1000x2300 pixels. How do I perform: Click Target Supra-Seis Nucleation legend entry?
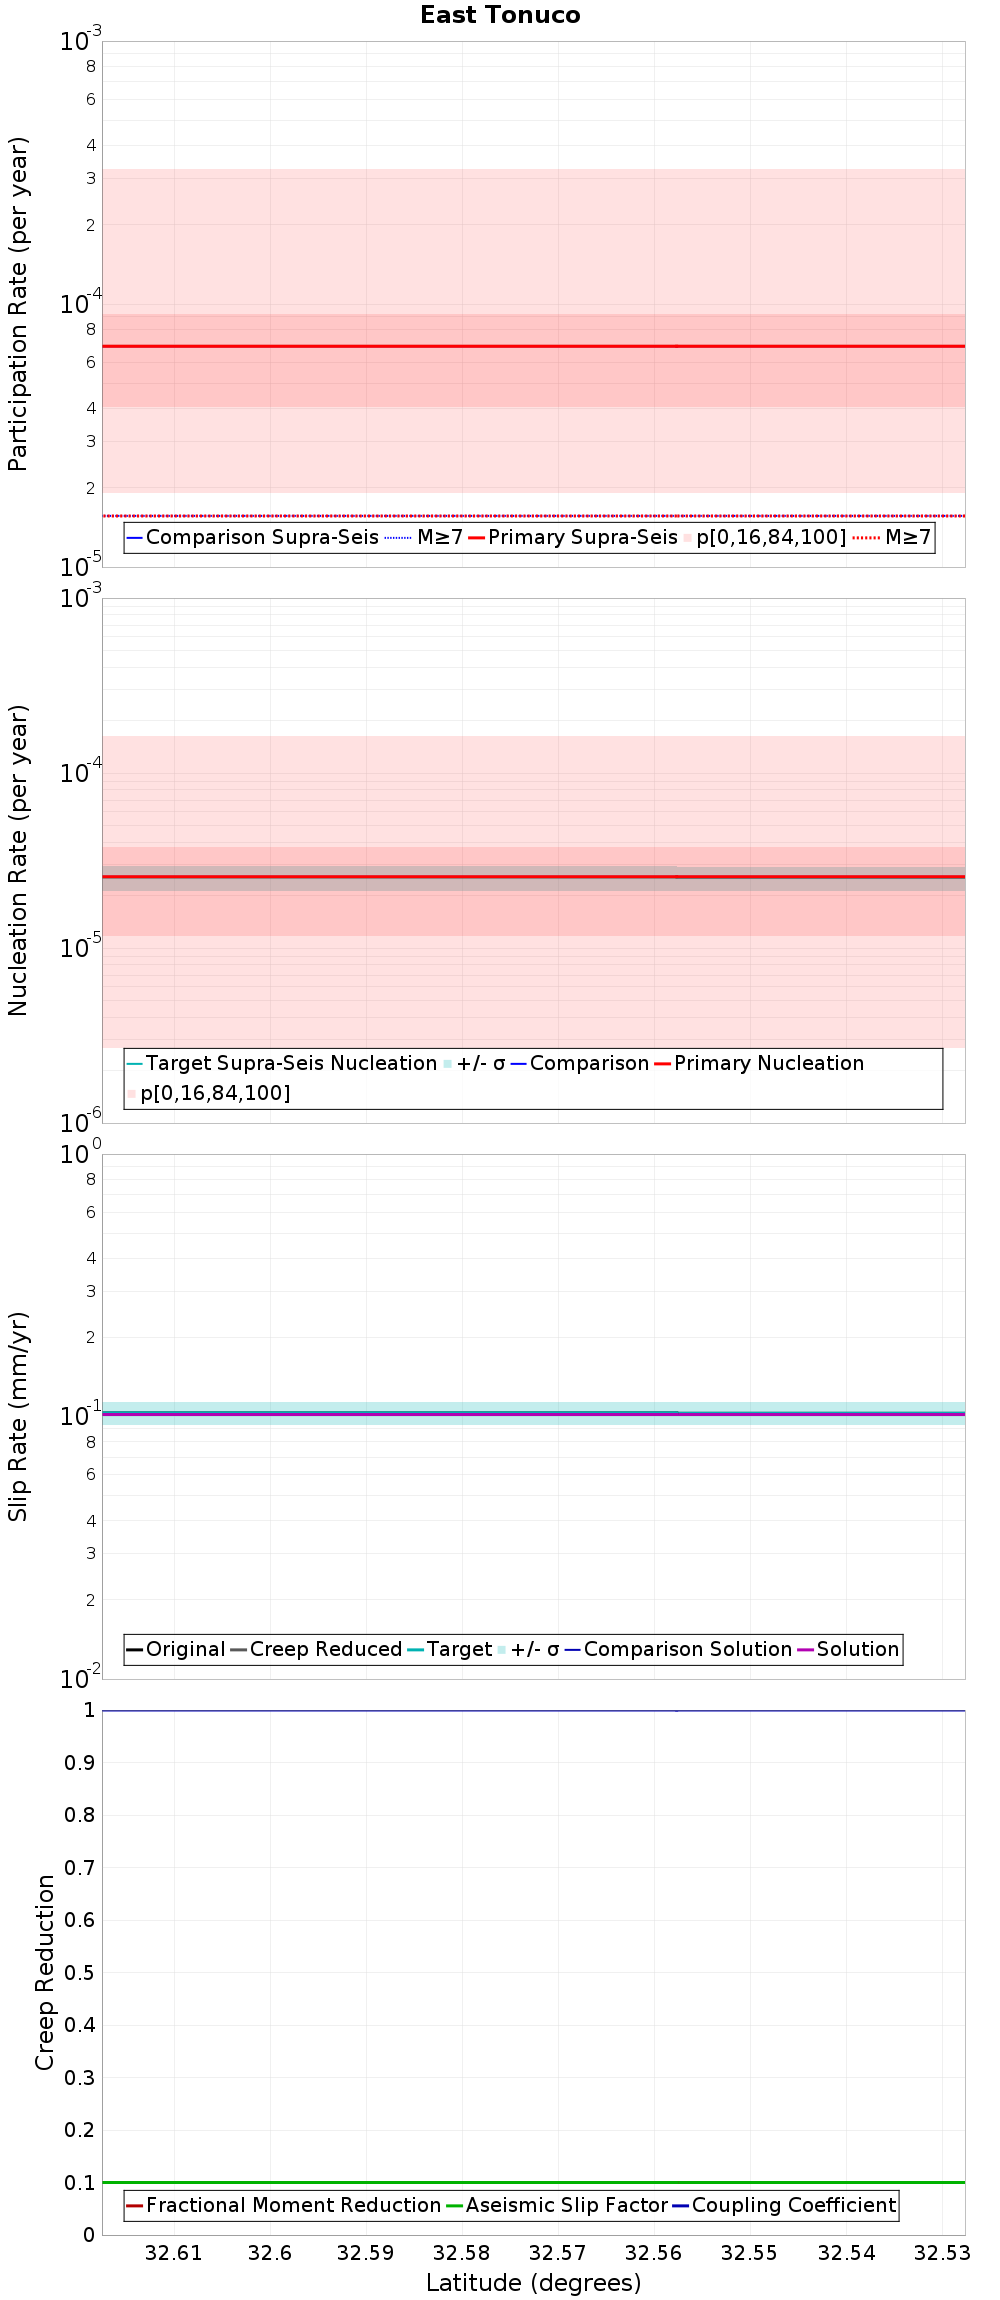click(282, 1063)
